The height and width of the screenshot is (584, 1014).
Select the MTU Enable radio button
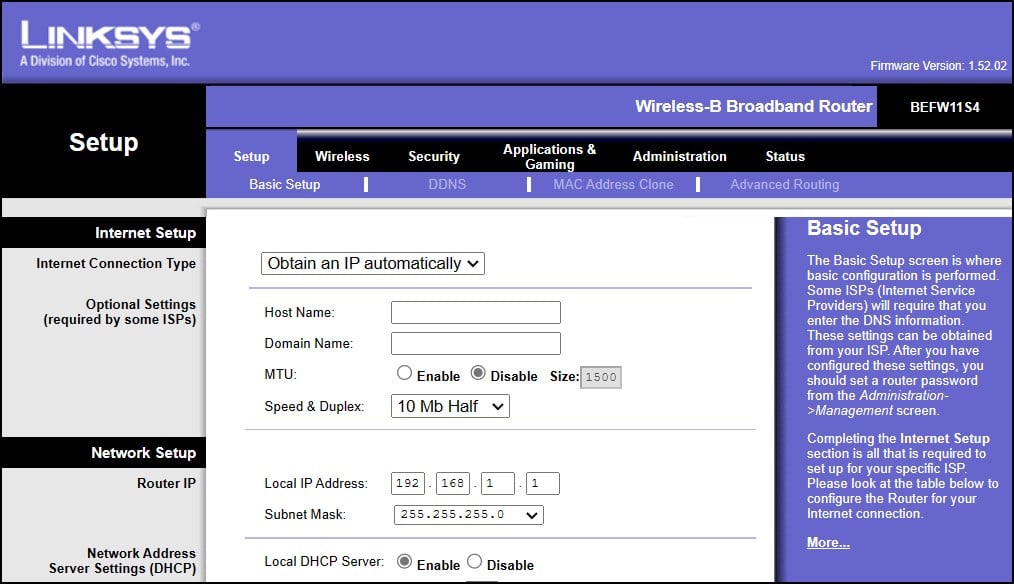point(404,373)
